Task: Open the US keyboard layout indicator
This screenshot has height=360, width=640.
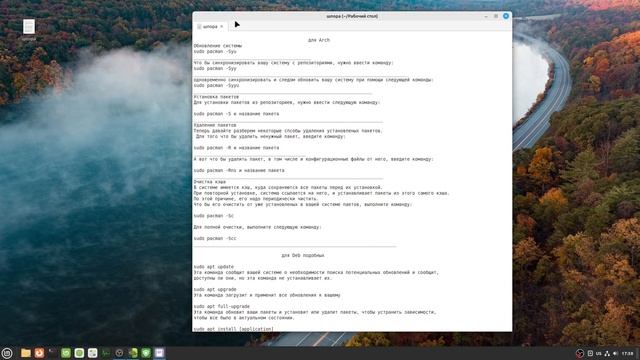Action: (x=598, y=353)
